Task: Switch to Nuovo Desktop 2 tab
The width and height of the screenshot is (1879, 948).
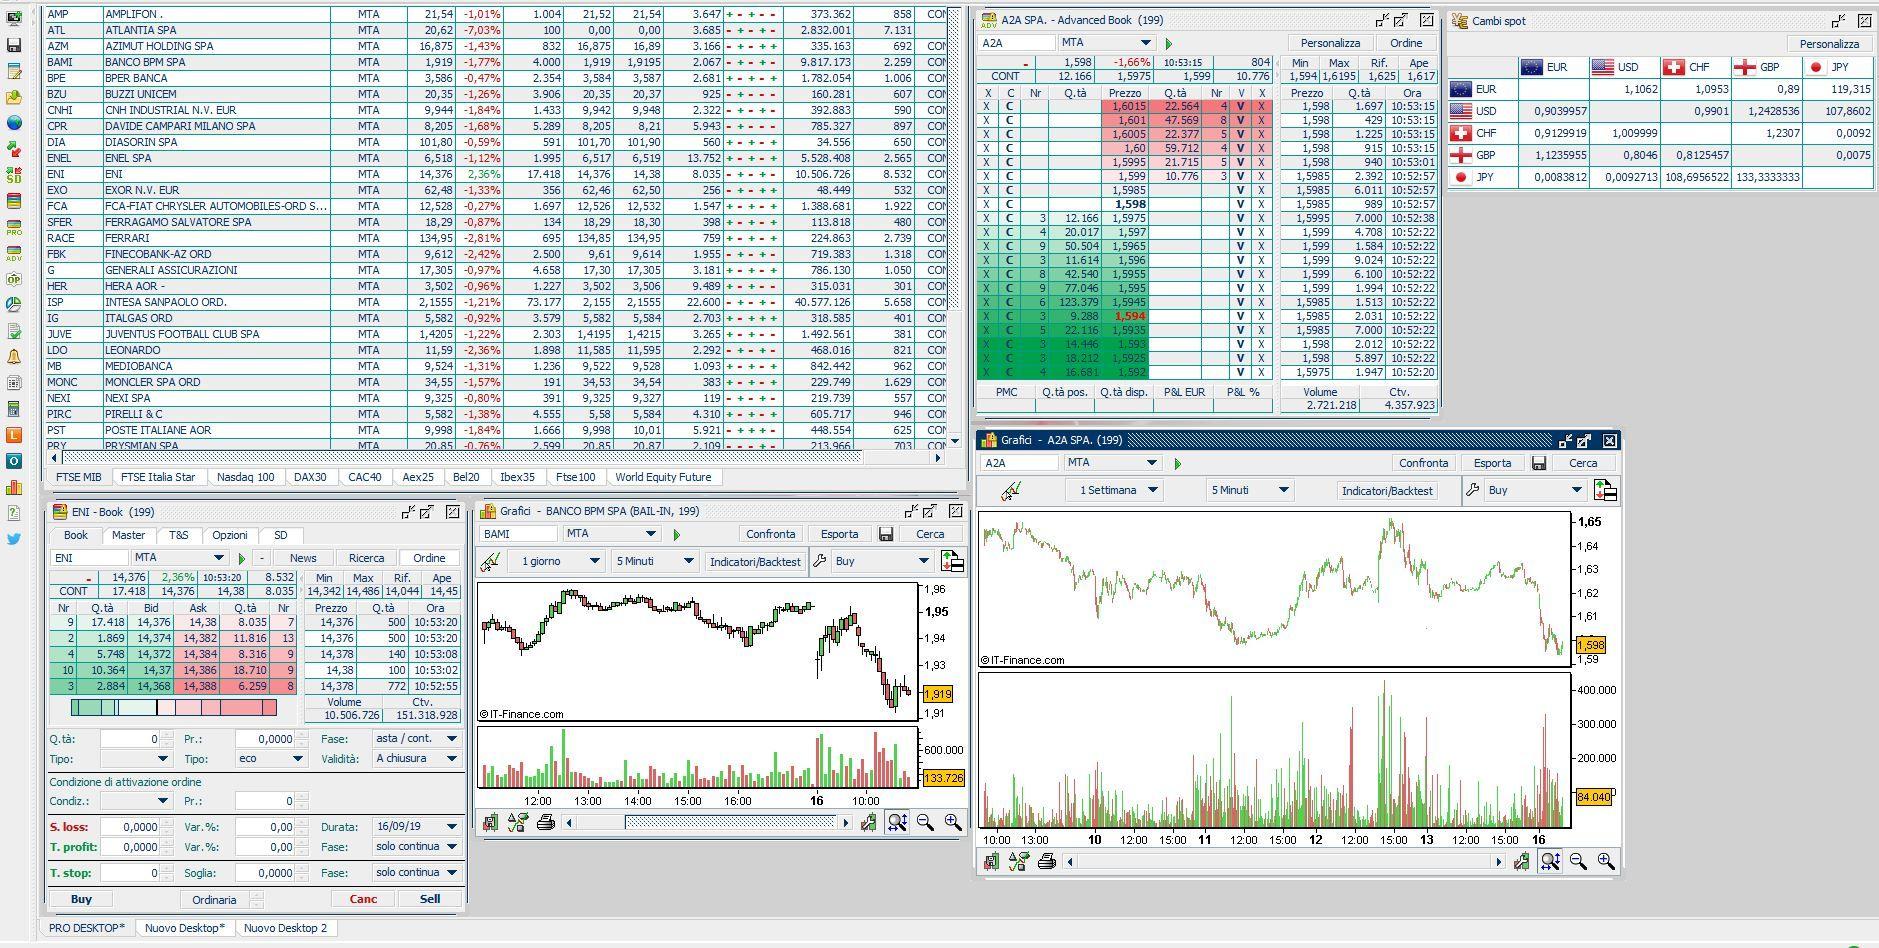Action: pyautogui.click(x=286, y=928)
